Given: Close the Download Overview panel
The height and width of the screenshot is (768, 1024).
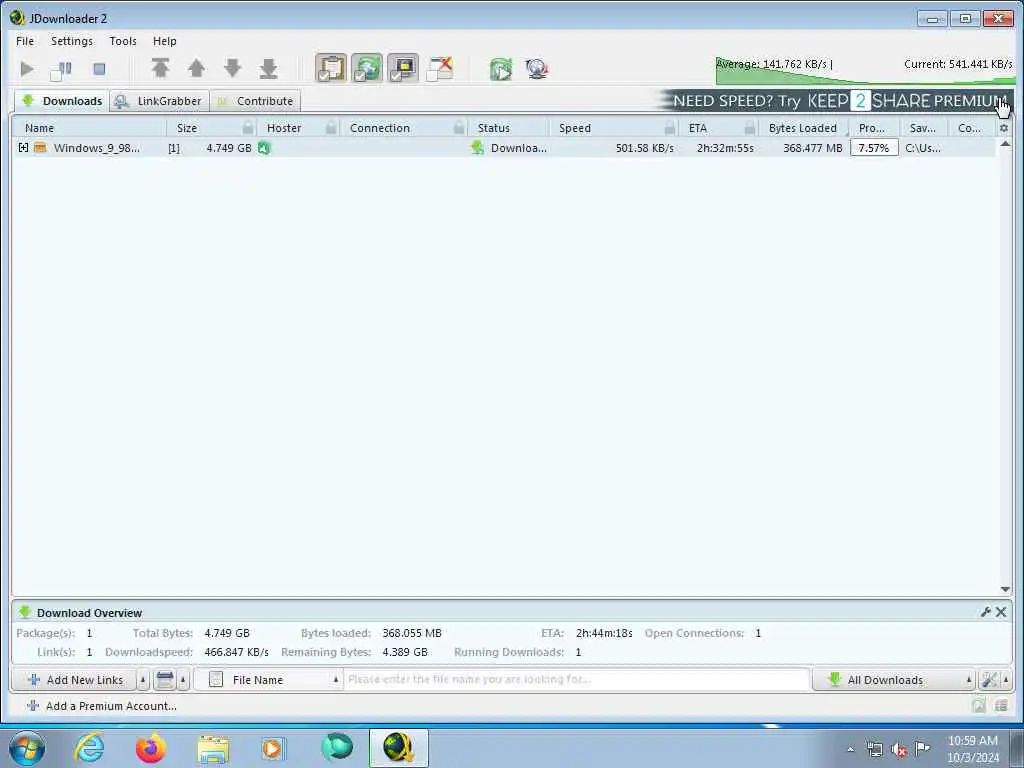Looking at the screenshot, I should pos(1000,612).
